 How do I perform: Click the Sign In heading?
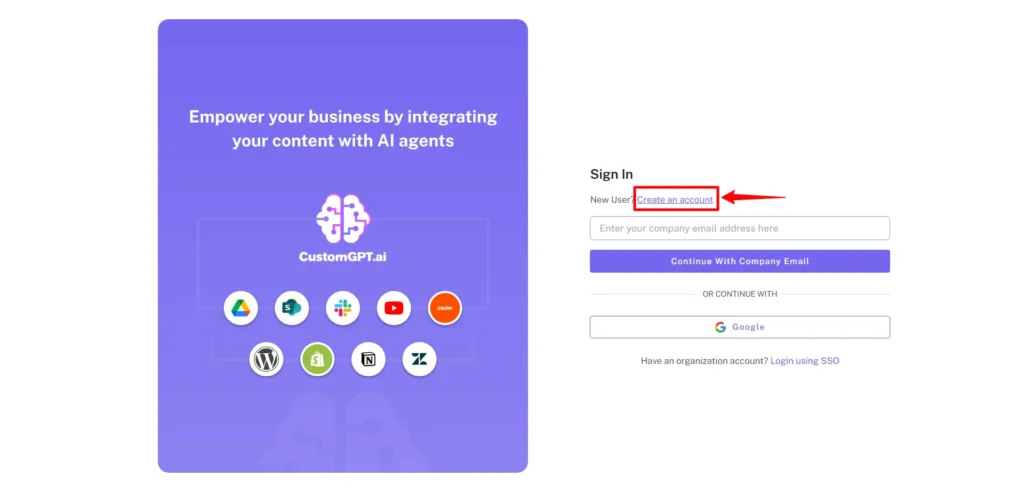coord(611,174)
